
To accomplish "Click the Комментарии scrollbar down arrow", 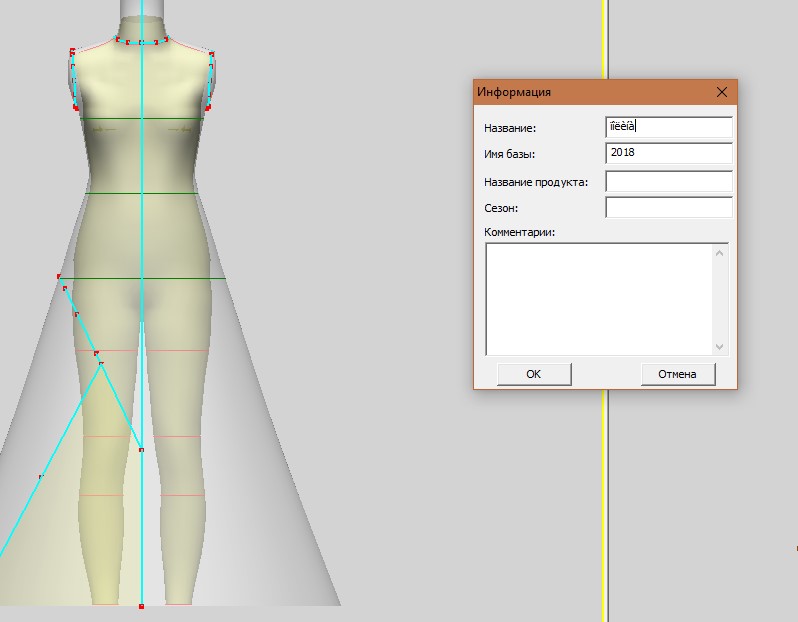I will 719,346.
